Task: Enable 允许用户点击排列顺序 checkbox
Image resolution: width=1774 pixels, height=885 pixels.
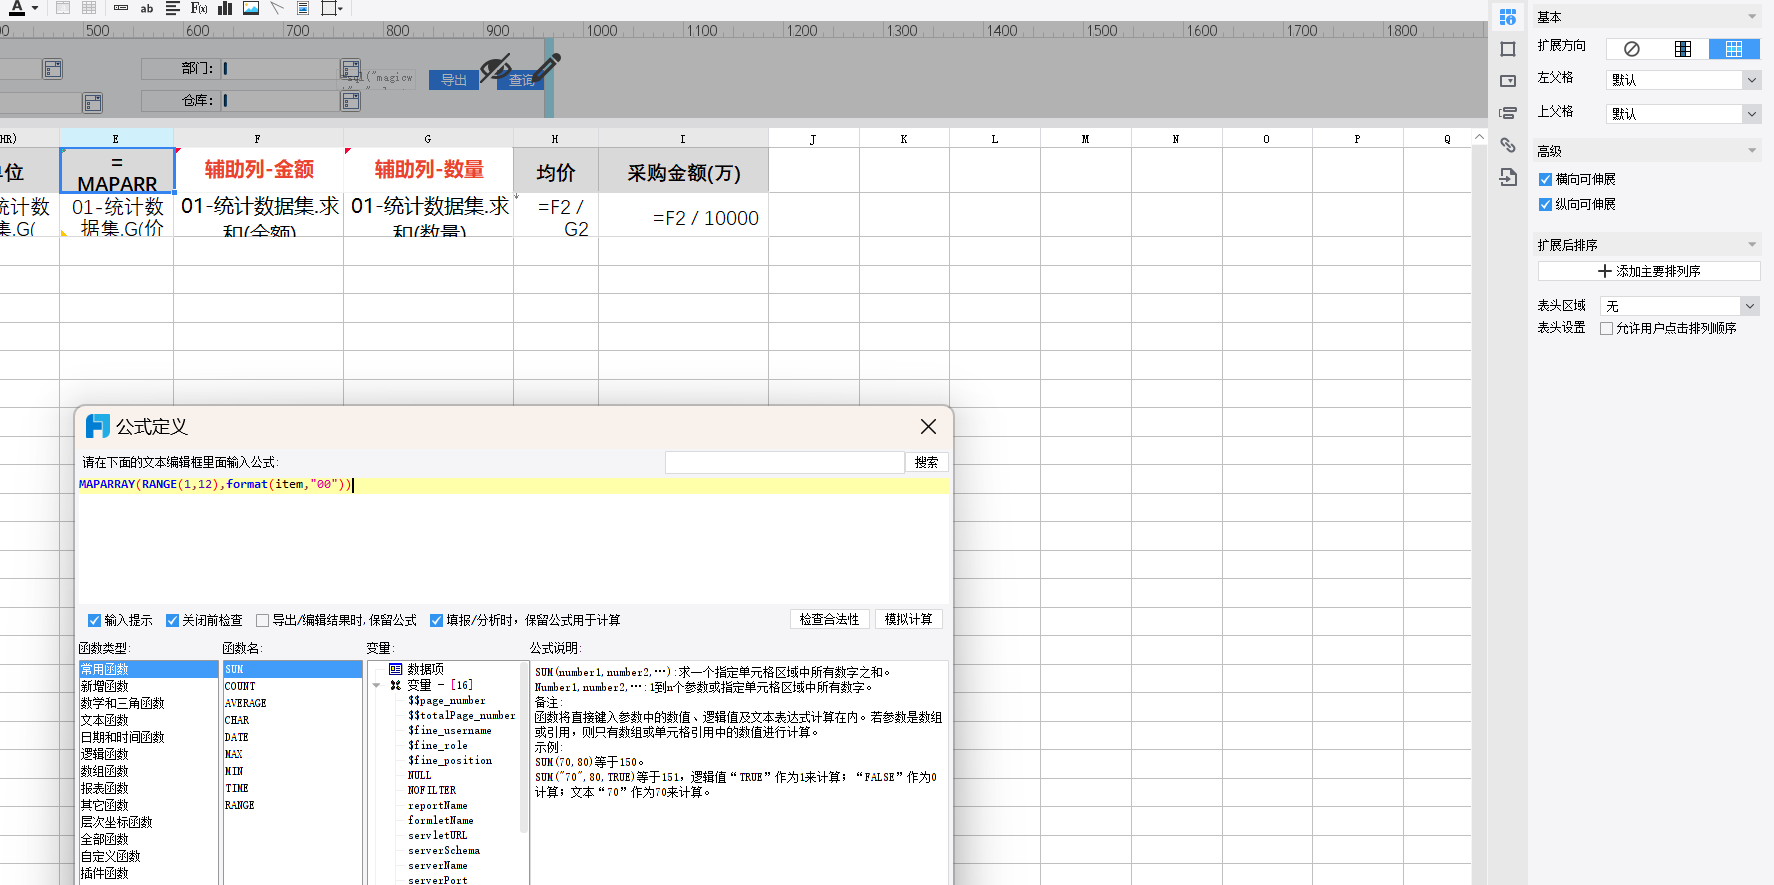Action: (x=1606, y=329)
